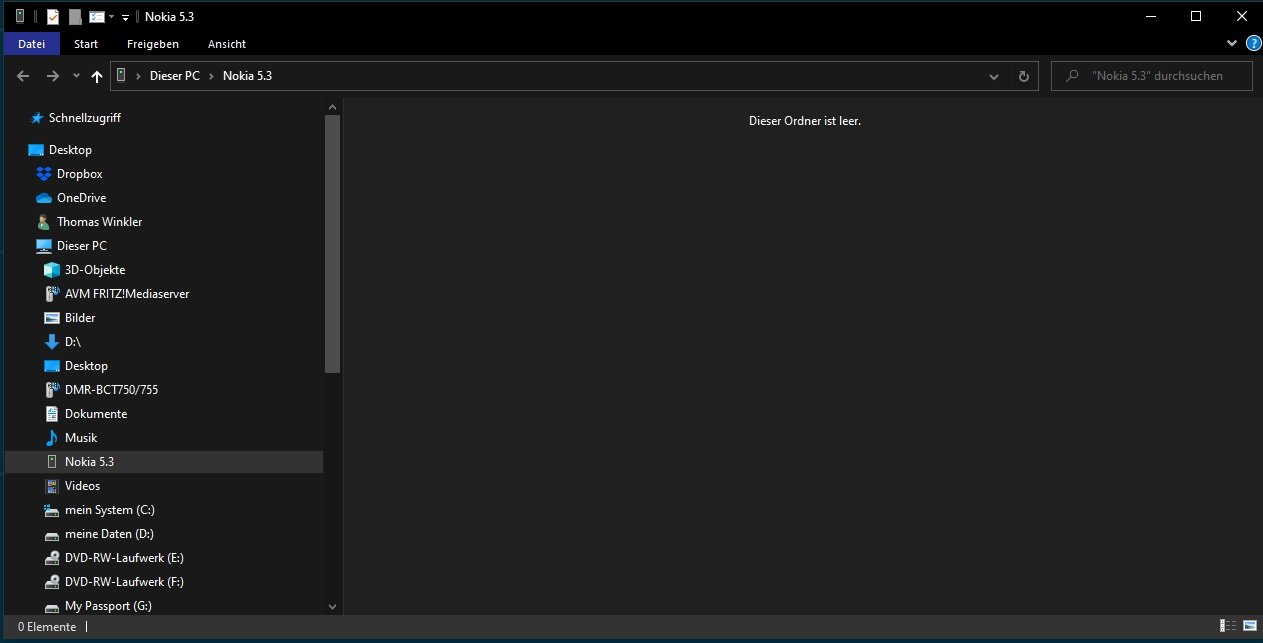Switch to the large icons view in the status bar

[1249, 627]
